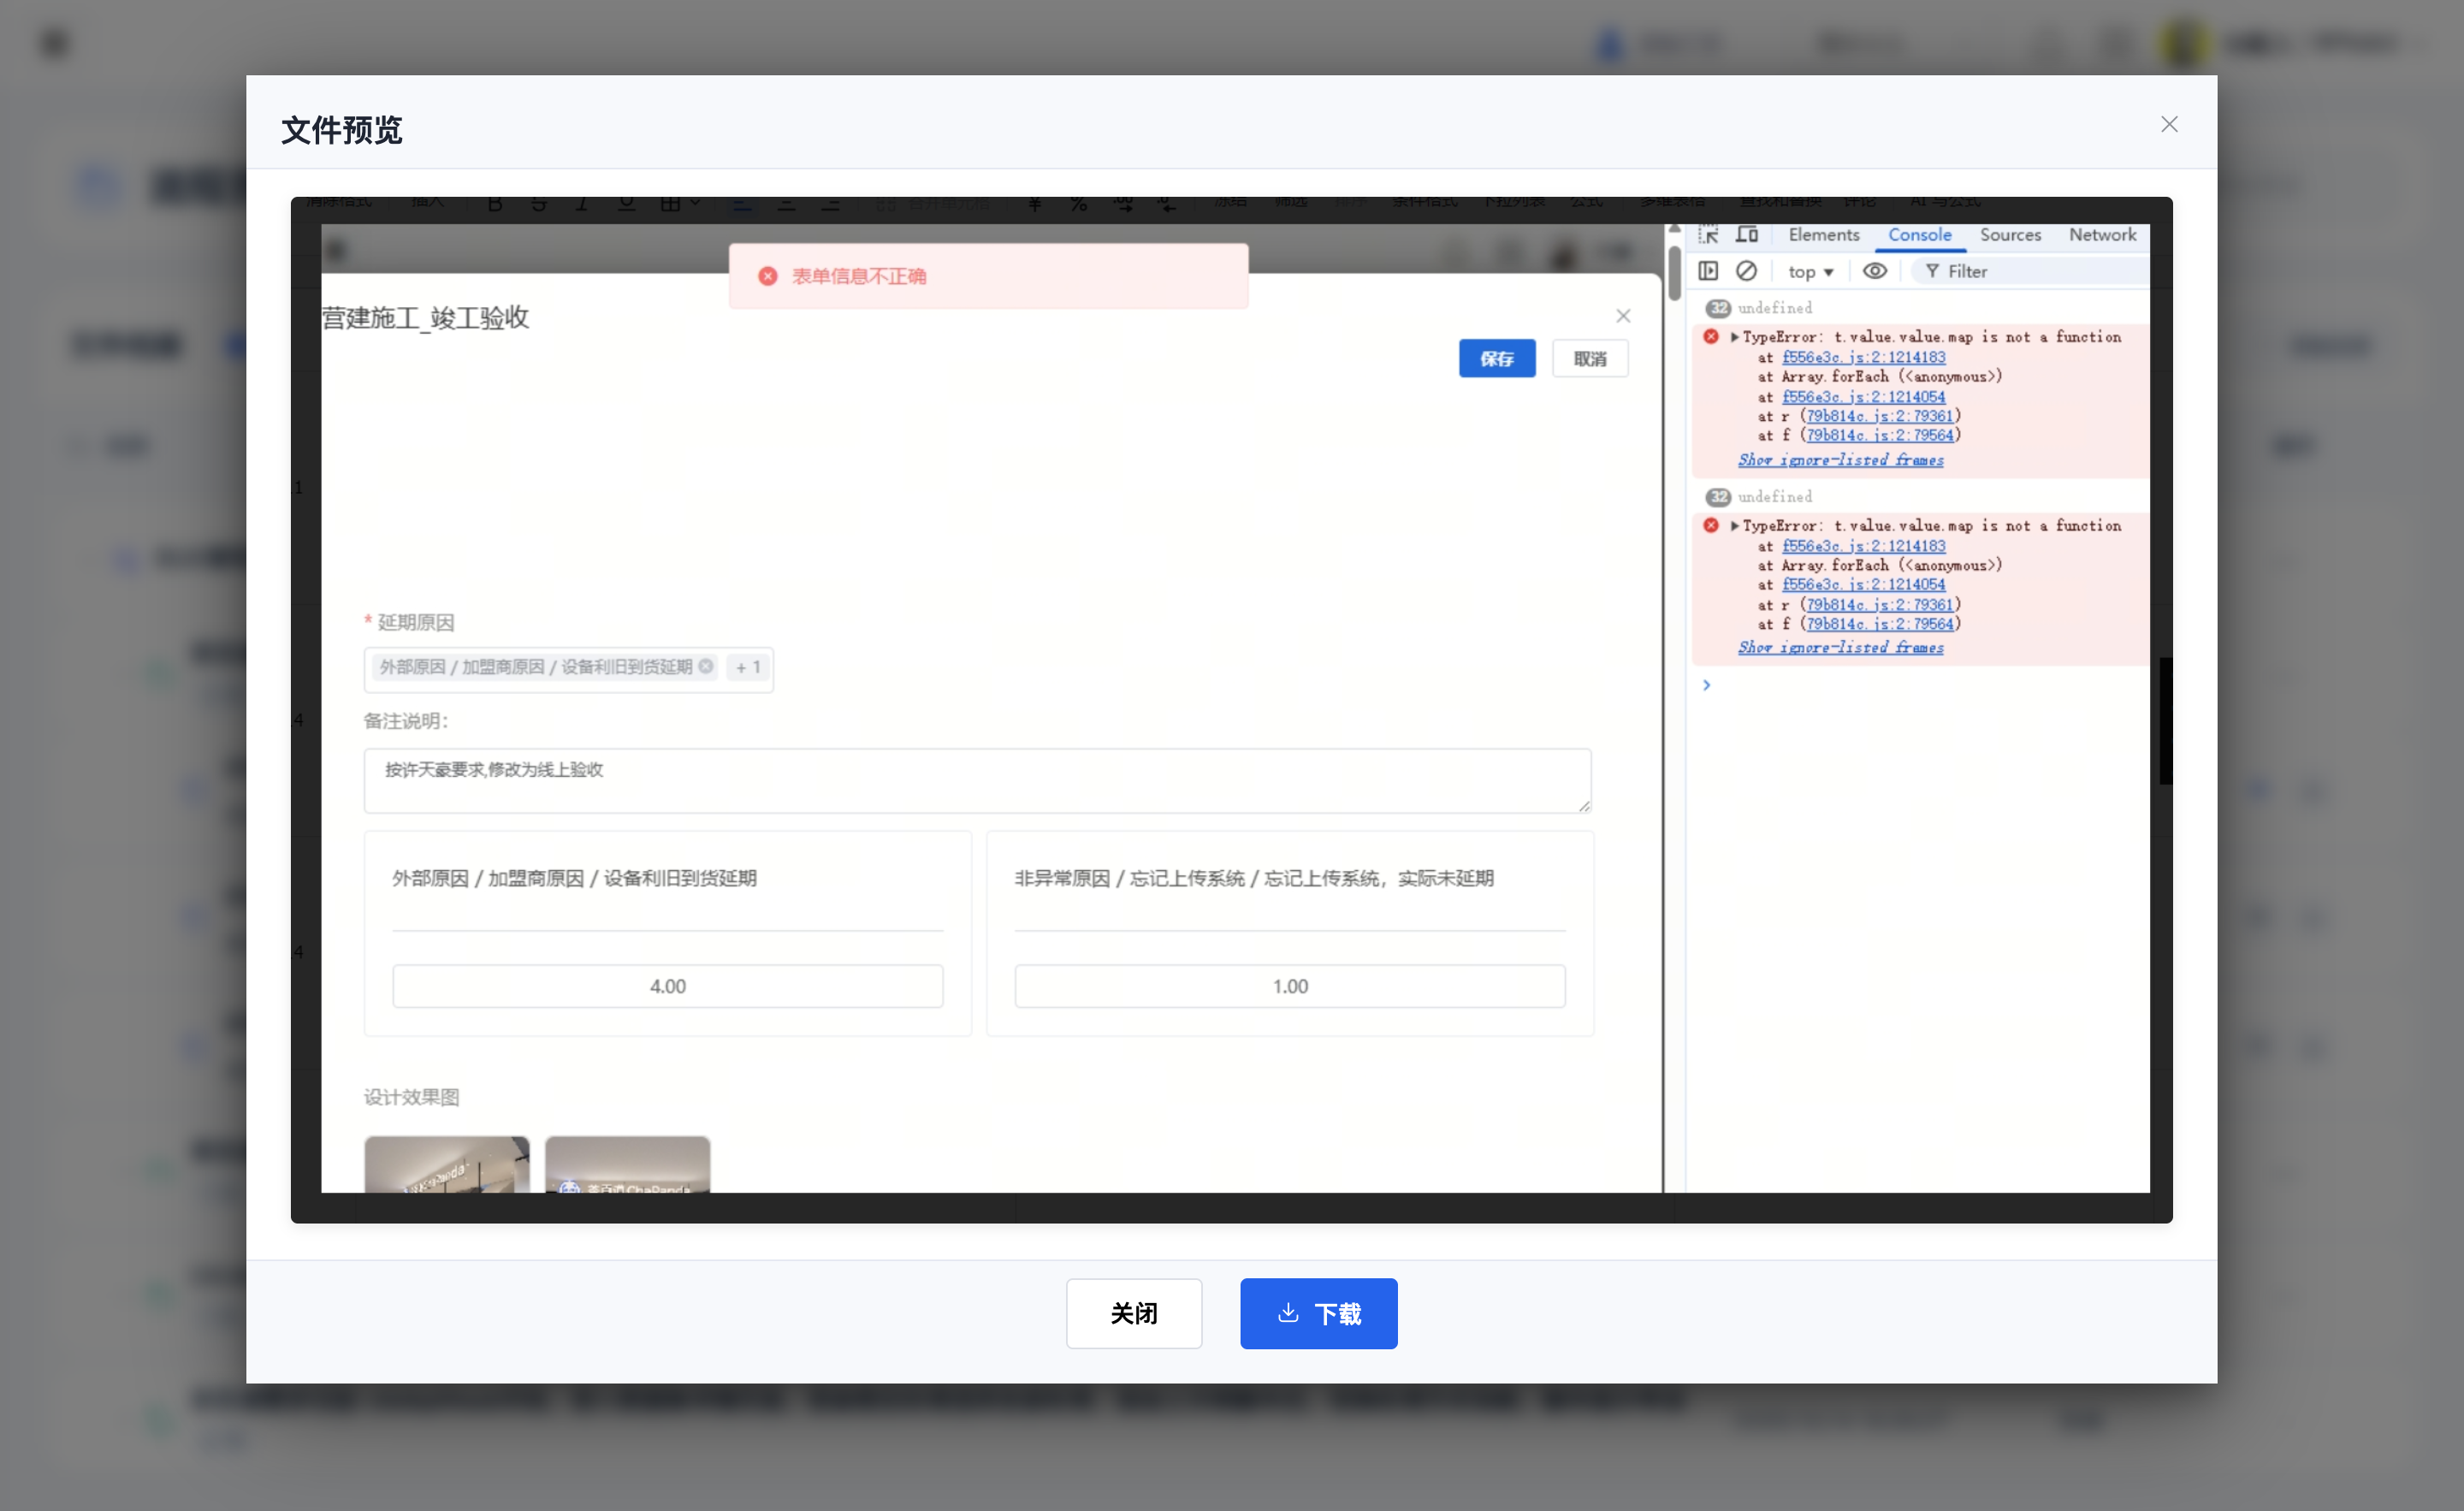
Task: Click the show console sidebar icon
Action: pyautogui.click(x=1708, y=271)
